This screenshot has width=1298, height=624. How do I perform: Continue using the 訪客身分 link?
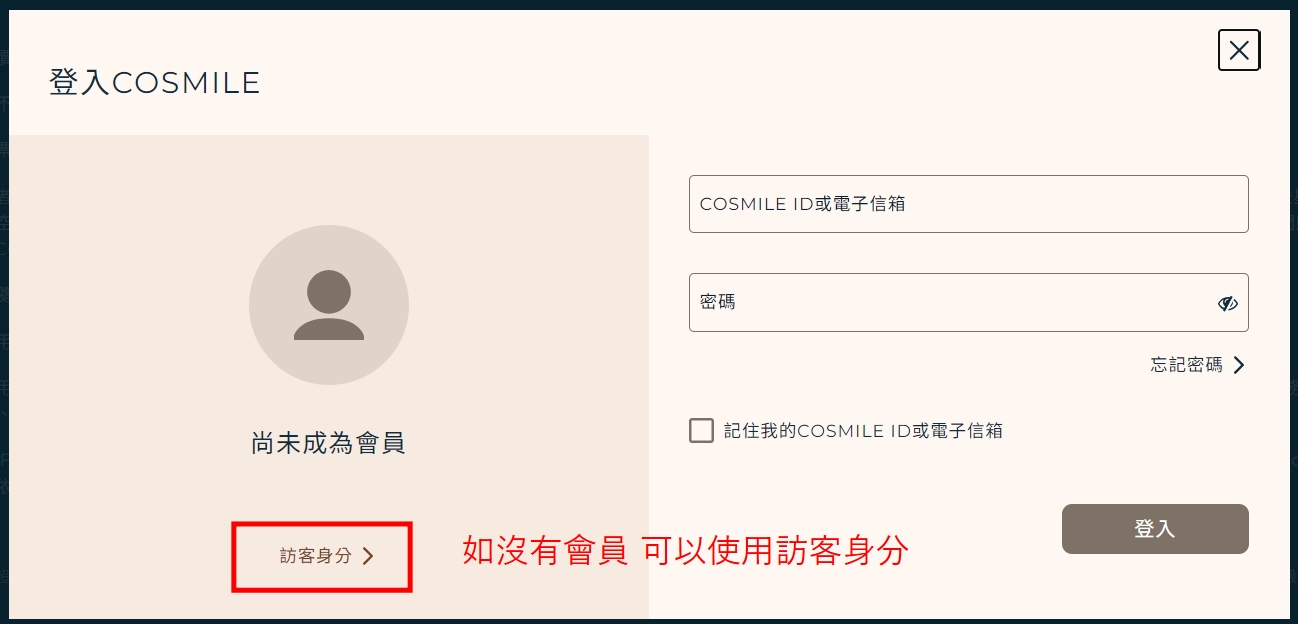tap(316, 556)
